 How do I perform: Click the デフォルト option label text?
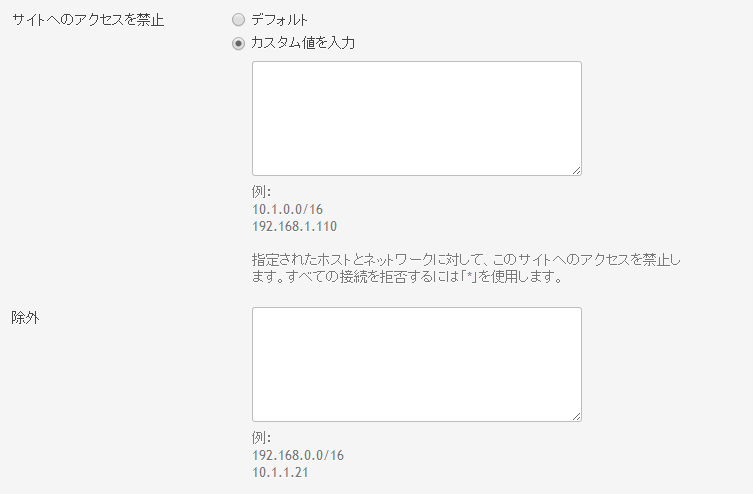(x=279, y=20)
